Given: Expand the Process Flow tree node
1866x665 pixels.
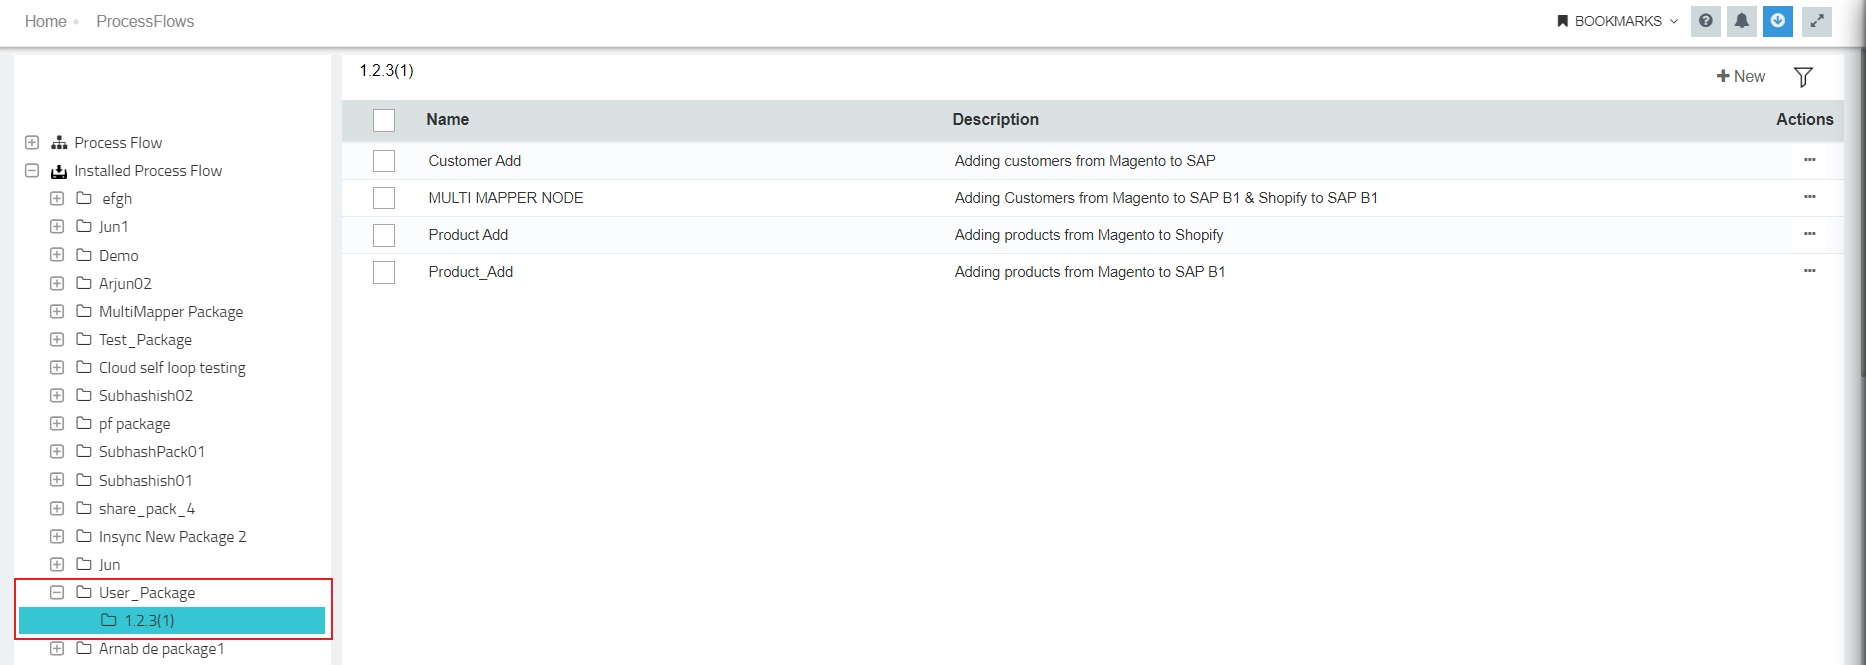Looking at the screenshot, I should click(x=32, y=142).
